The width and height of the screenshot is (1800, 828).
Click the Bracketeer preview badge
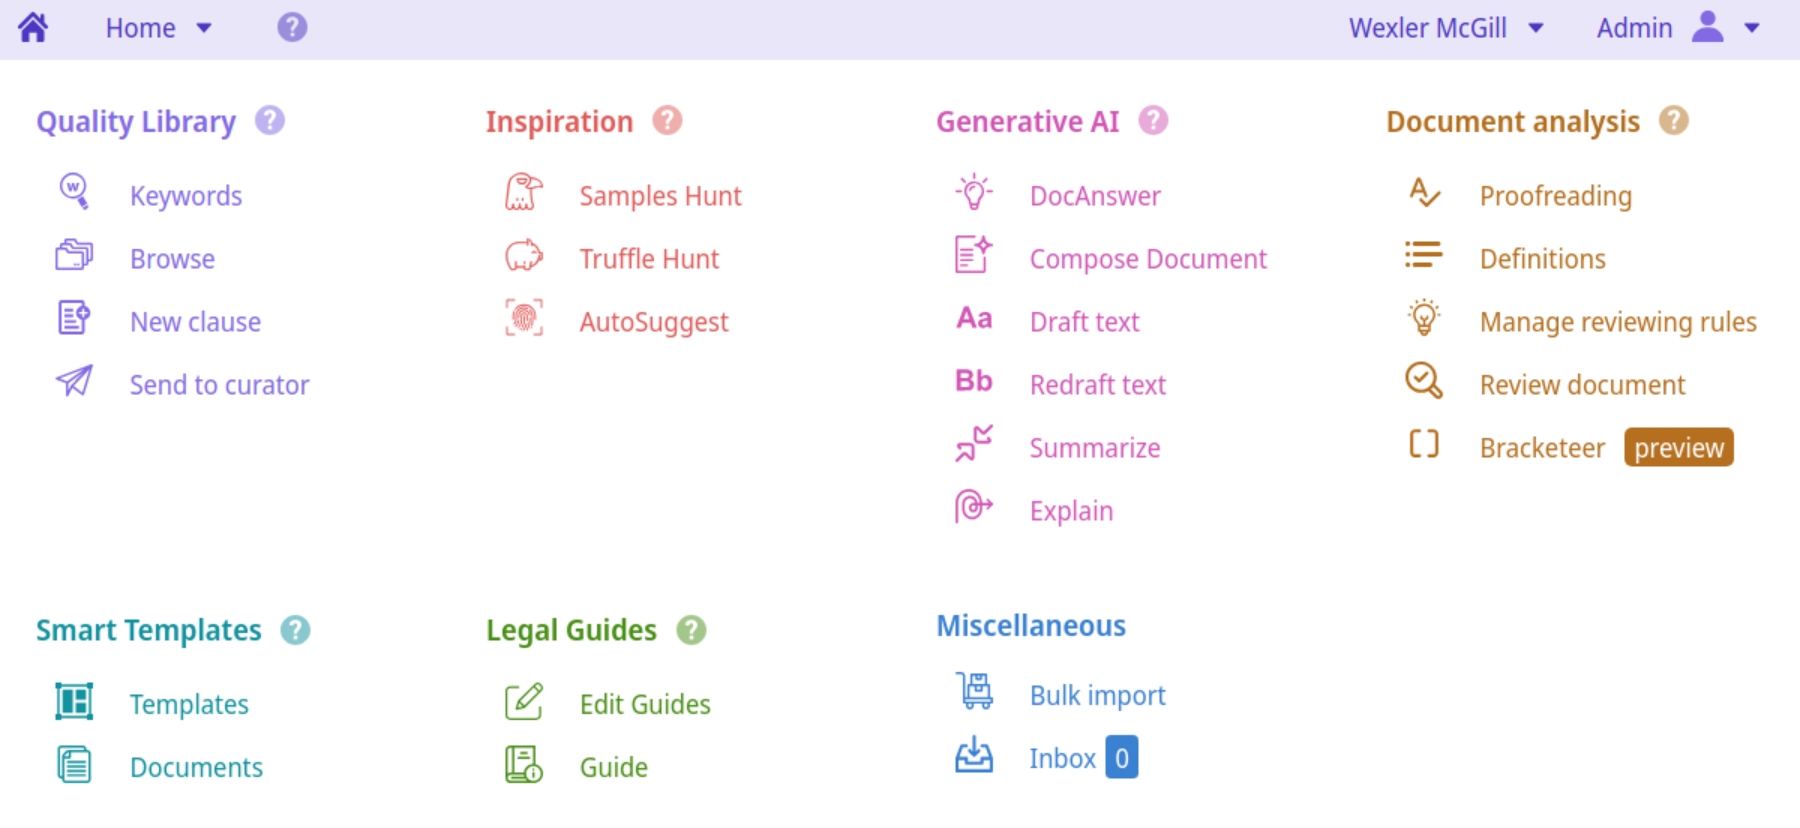[x=1678, y=448]
